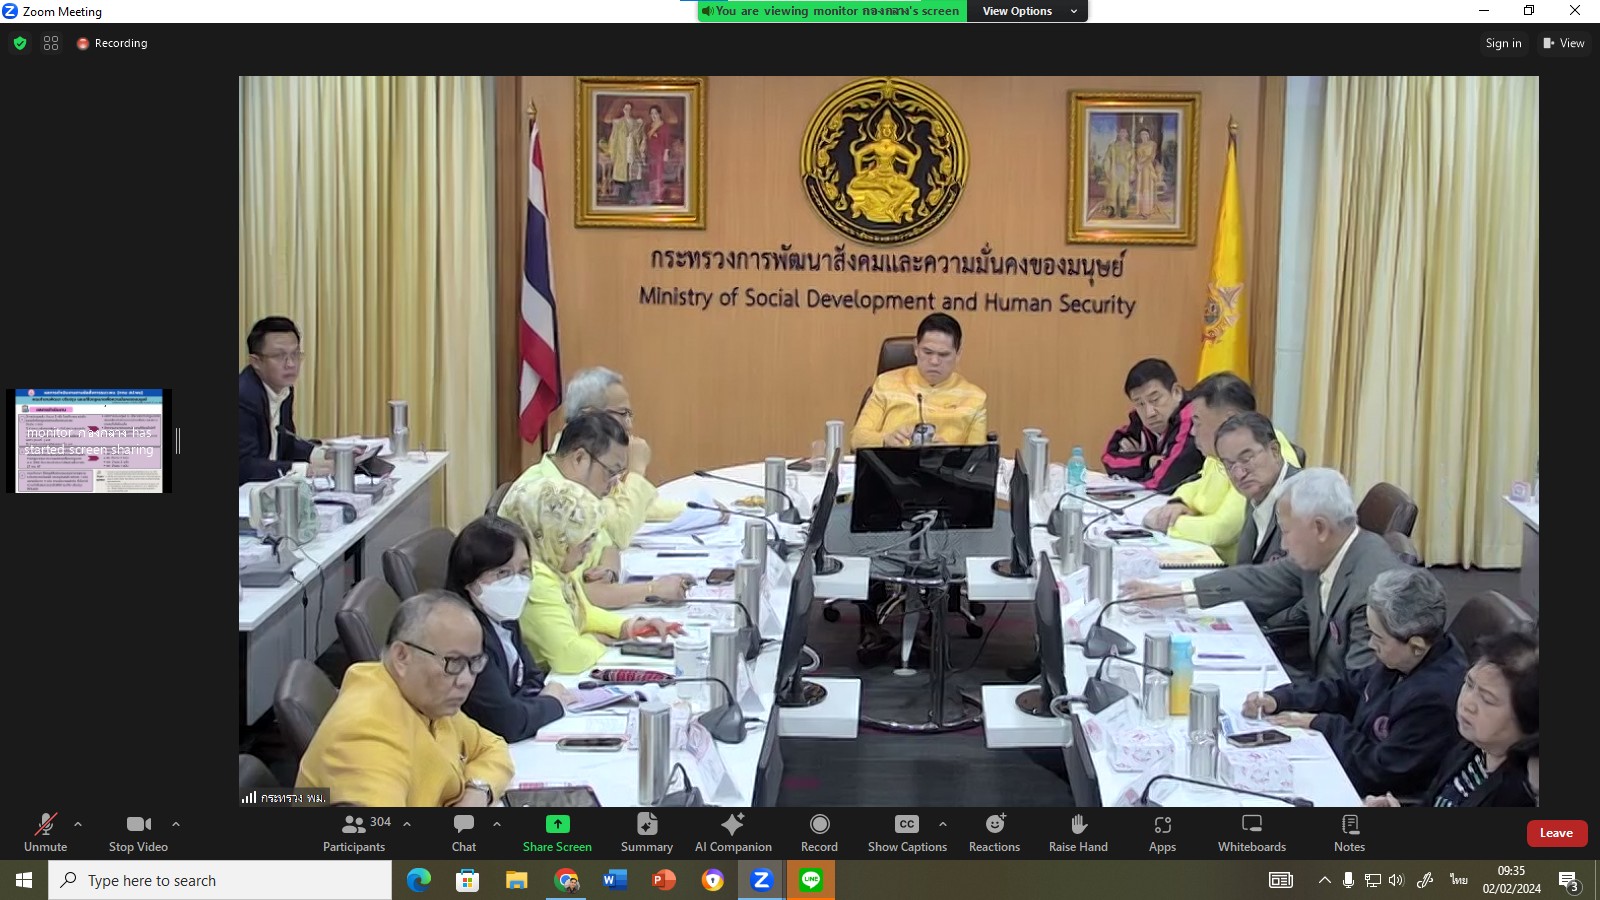The height and width of the screenshot is (900, 1600).
Task: Expand caption options arrow
Action: (x=943, y=824)
